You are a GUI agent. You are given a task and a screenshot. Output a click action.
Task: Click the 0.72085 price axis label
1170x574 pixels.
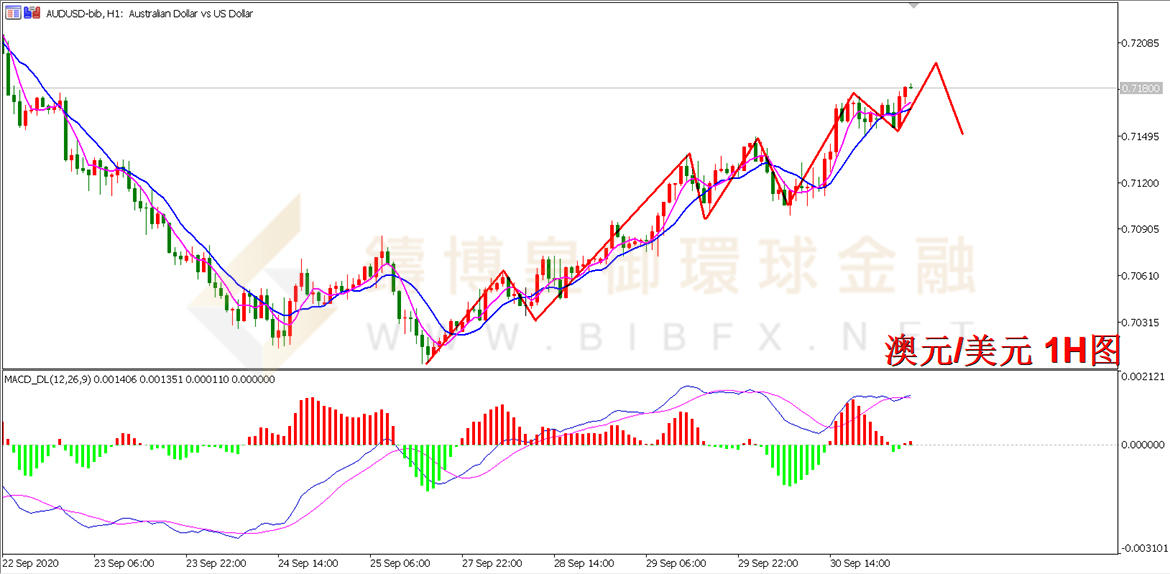1142,43
